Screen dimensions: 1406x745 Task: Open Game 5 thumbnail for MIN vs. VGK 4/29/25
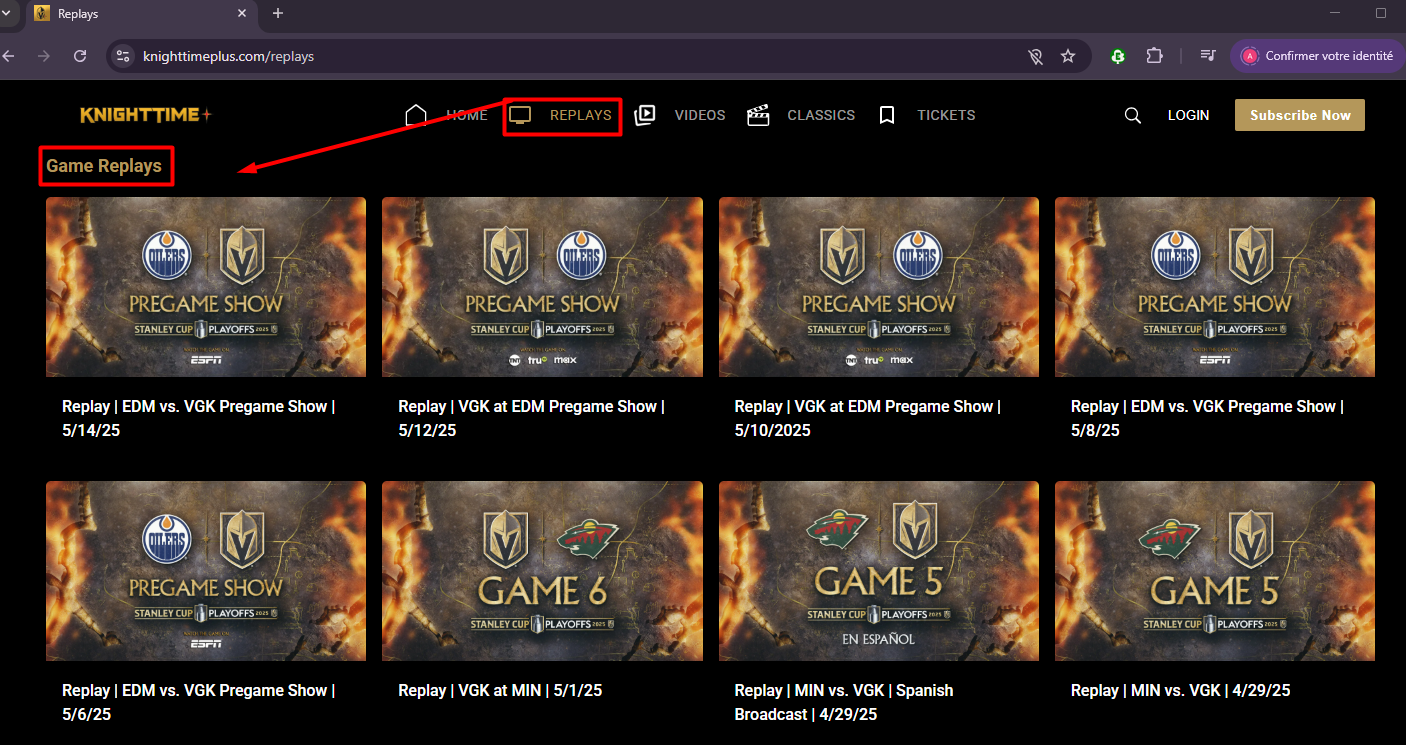[1215, 571]
